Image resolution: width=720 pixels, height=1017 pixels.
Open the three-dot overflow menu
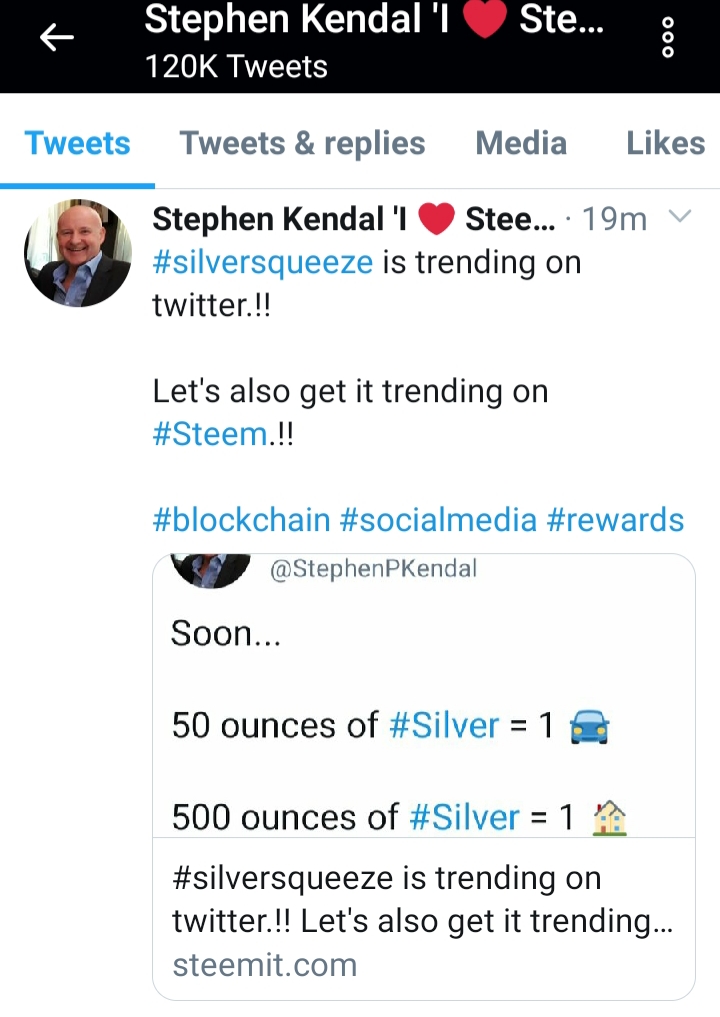click(x=667, y=38)
